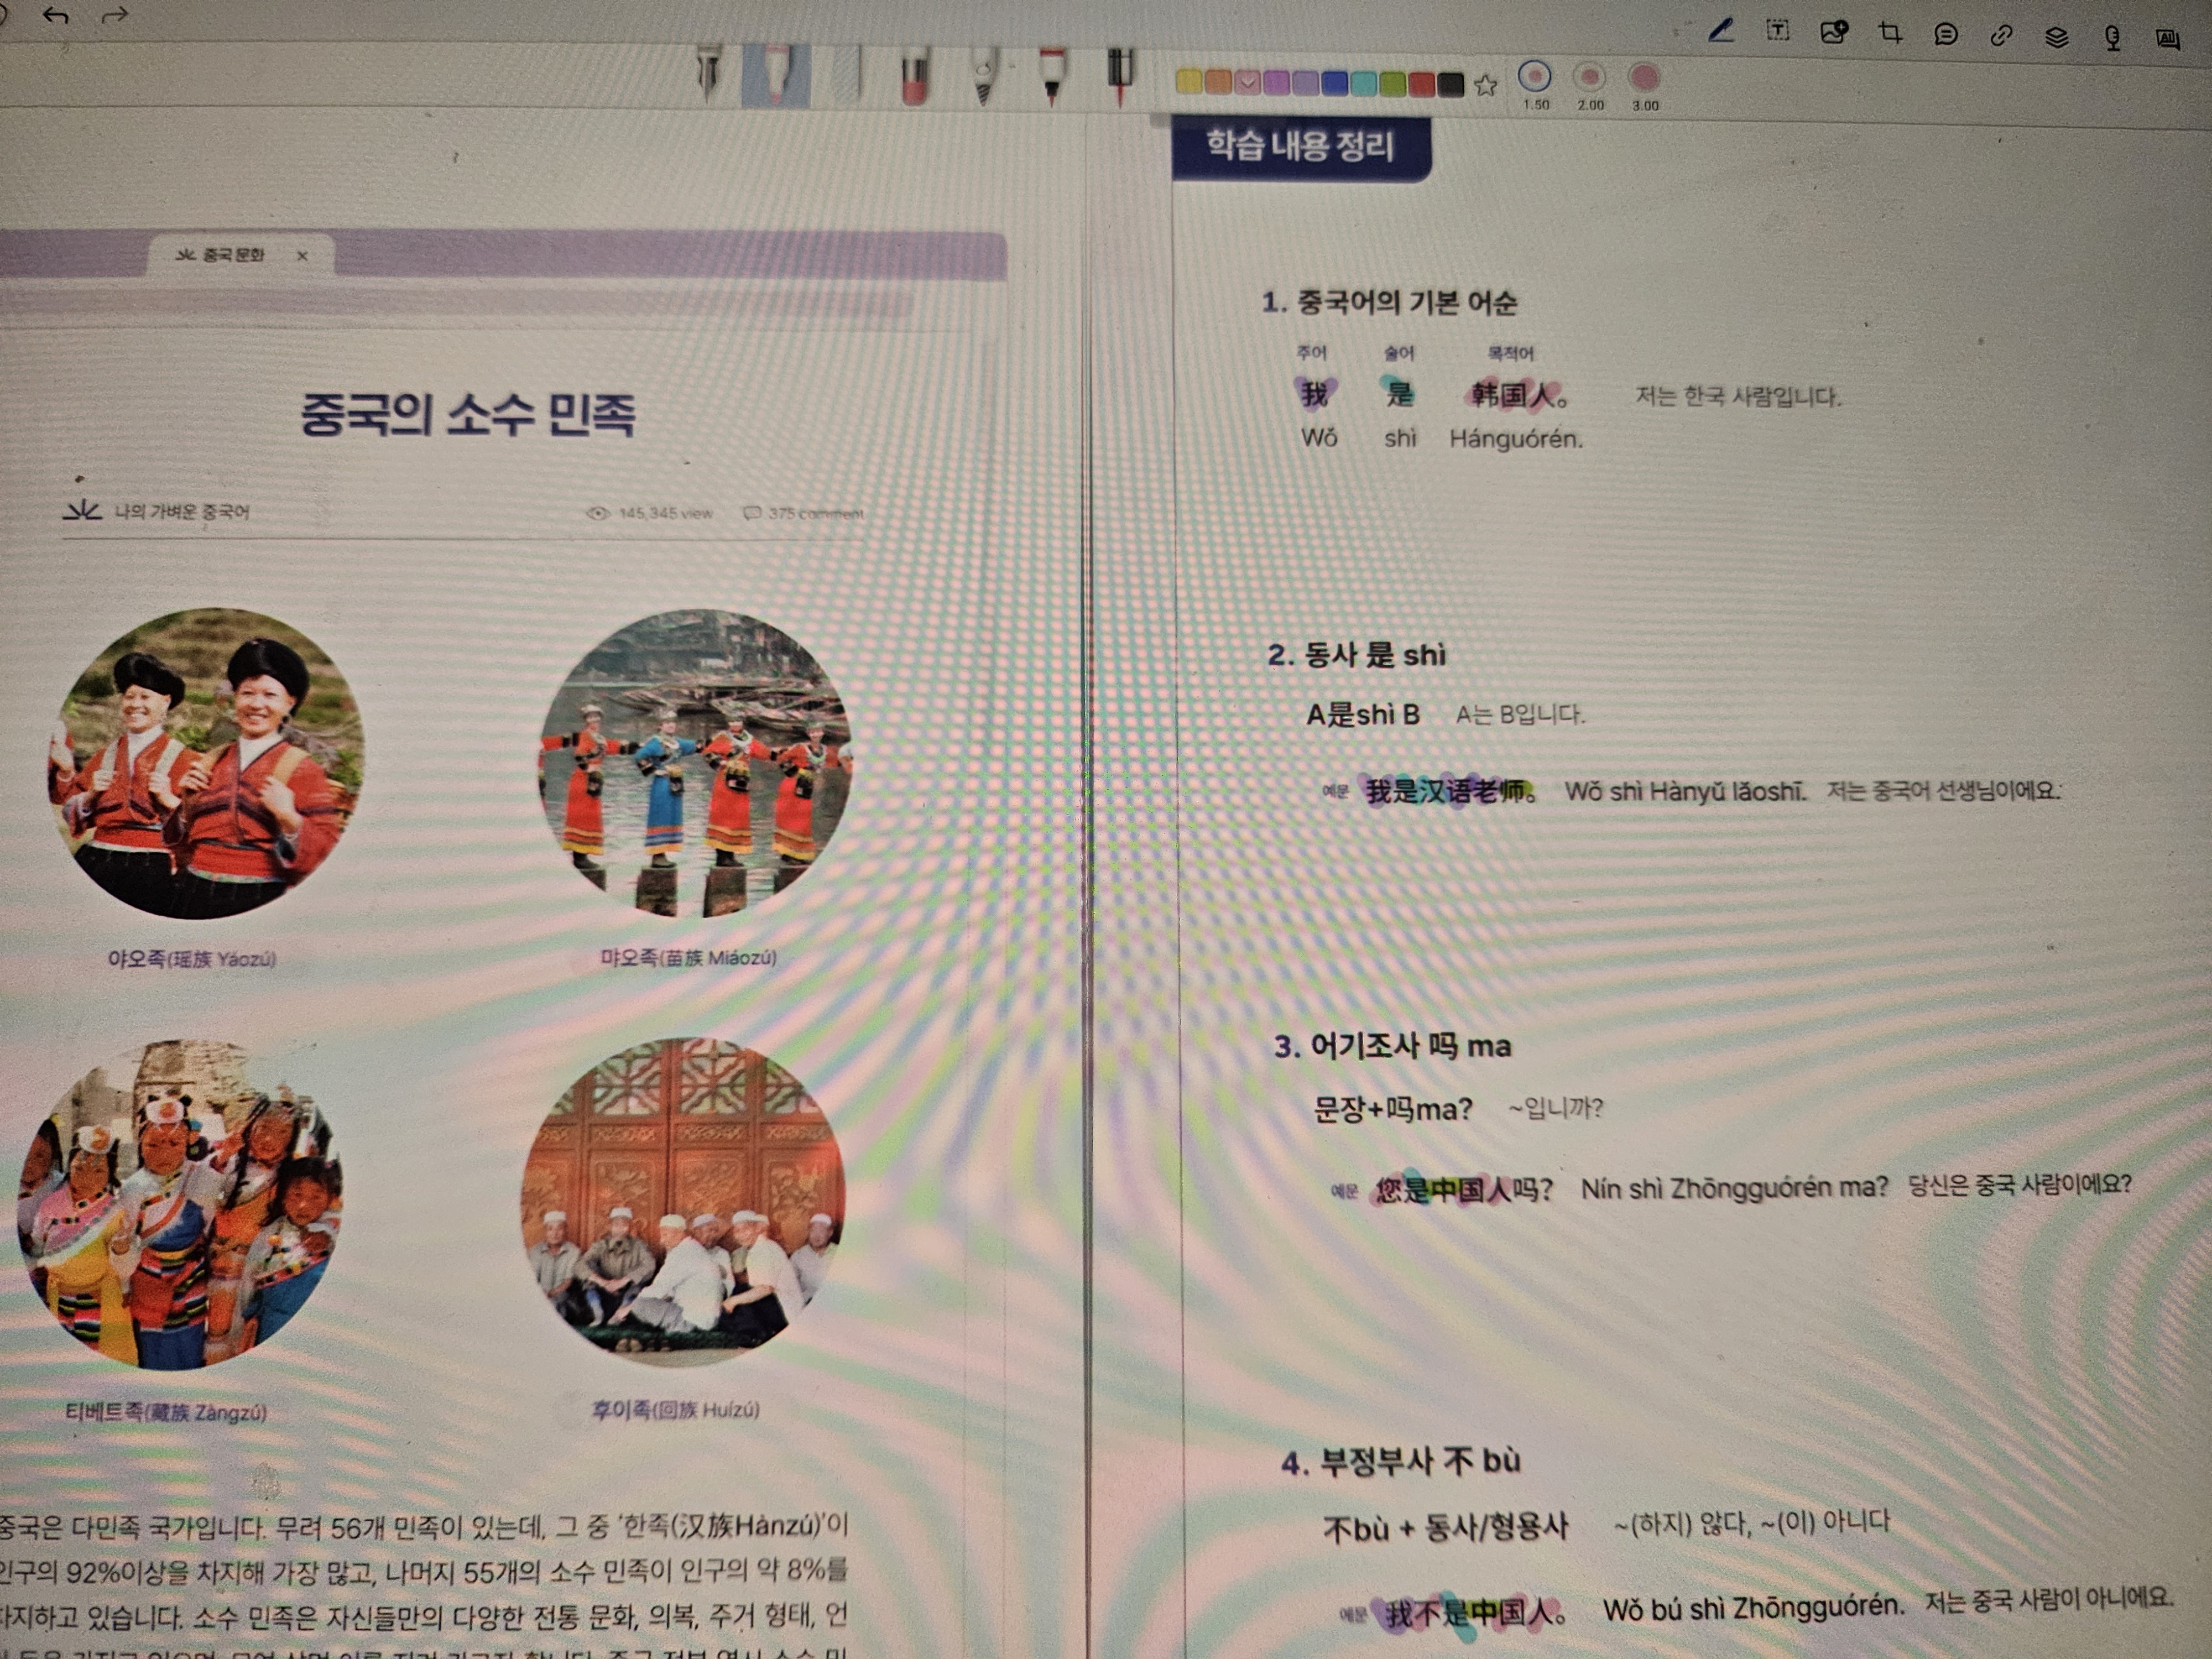Select the fountain pen tool
This screenshot has width=2212, height=1659.
coord(709,72)
